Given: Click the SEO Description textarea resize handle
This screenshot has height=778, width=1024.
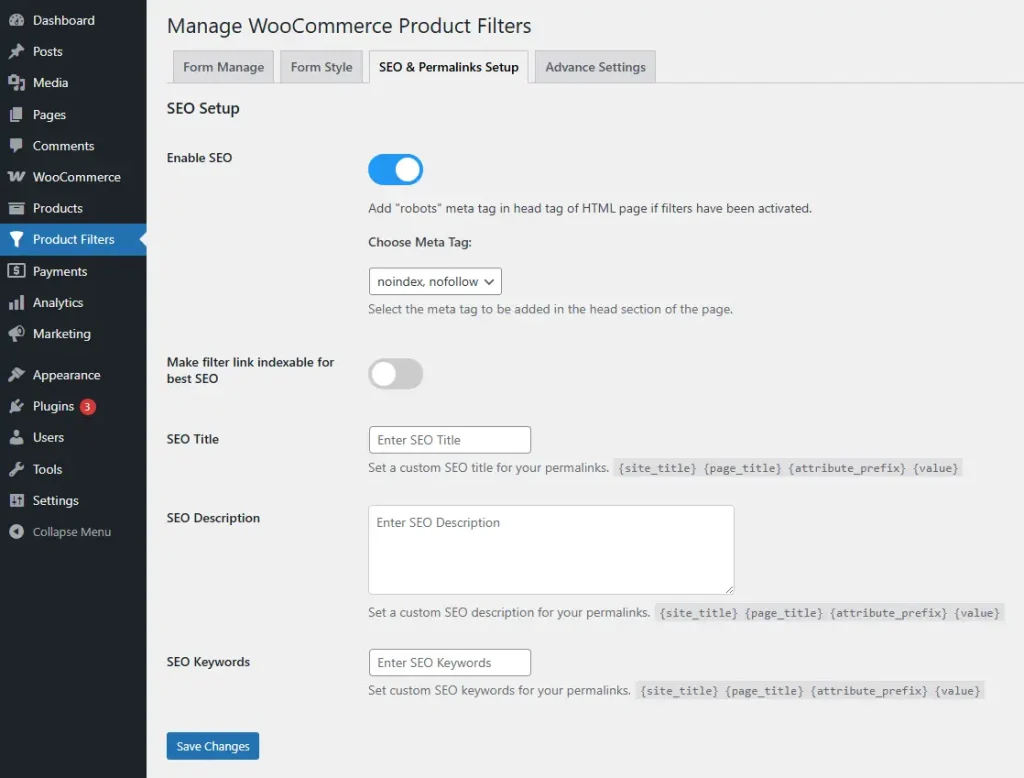Looking at the screenshot, I should pos(729,589).
